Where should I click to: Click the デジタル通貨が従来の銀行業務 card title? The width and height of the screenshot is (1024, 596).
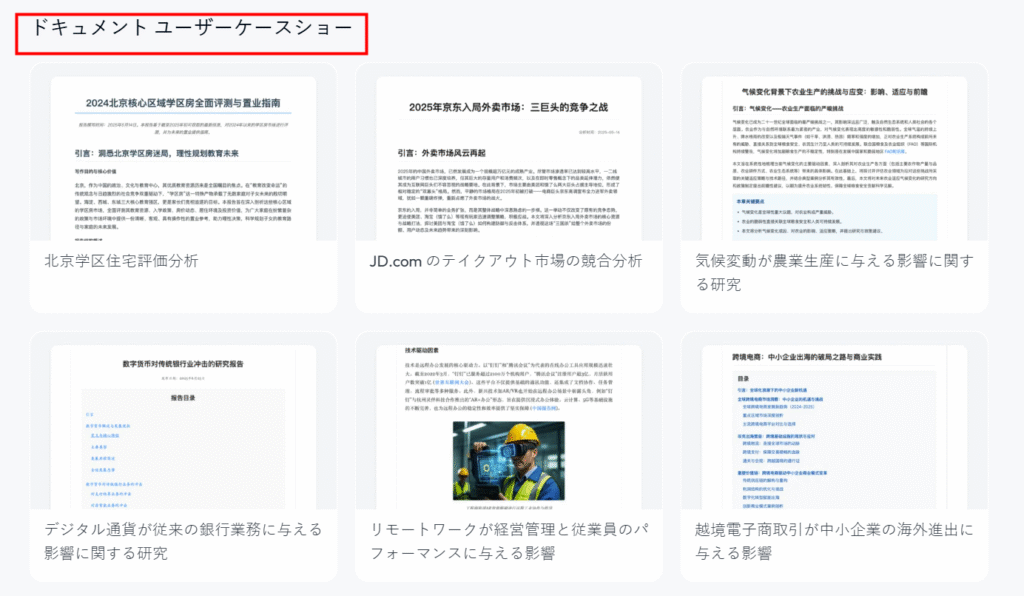pos(183,540)
